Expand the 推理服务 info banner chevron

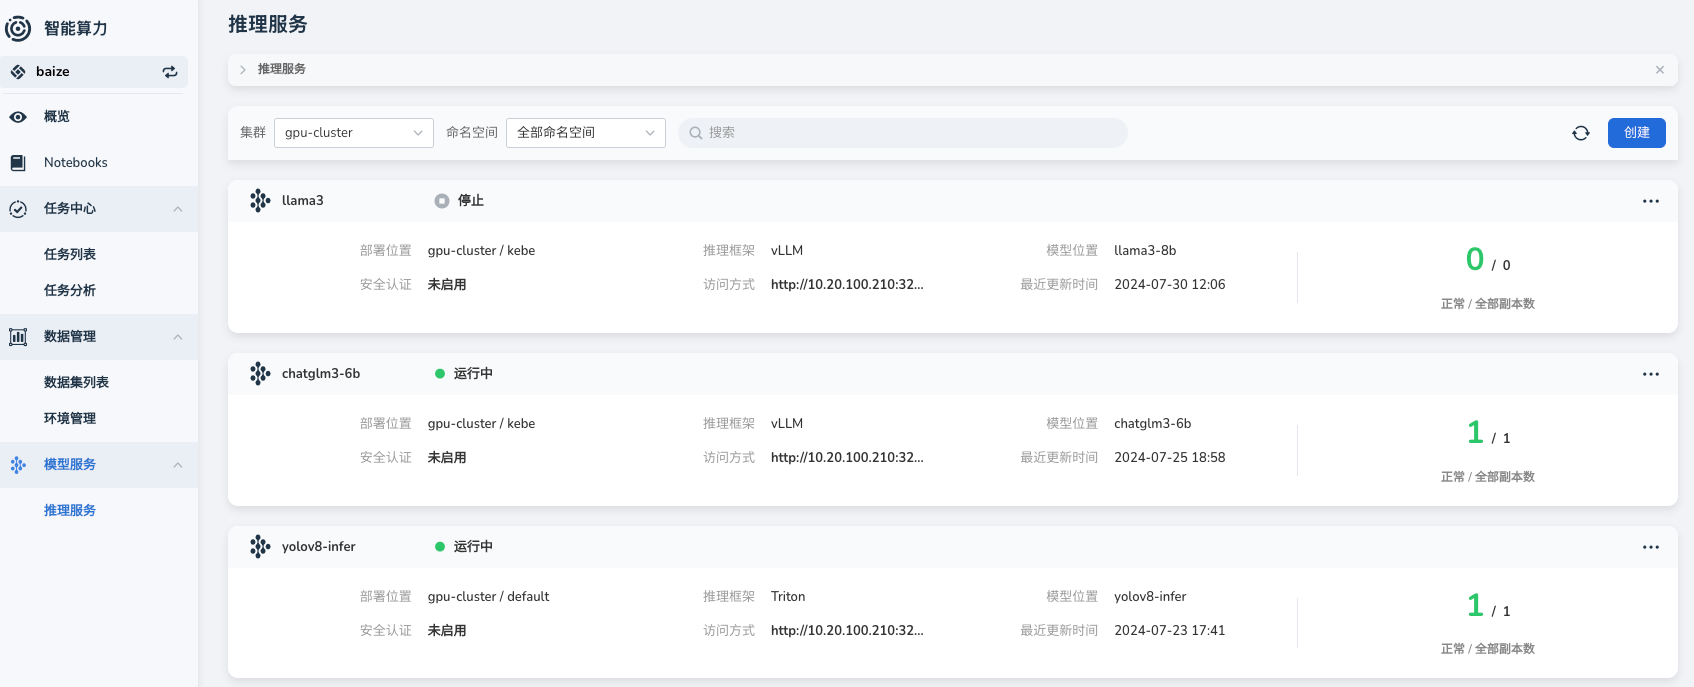(x=243, y=70)
